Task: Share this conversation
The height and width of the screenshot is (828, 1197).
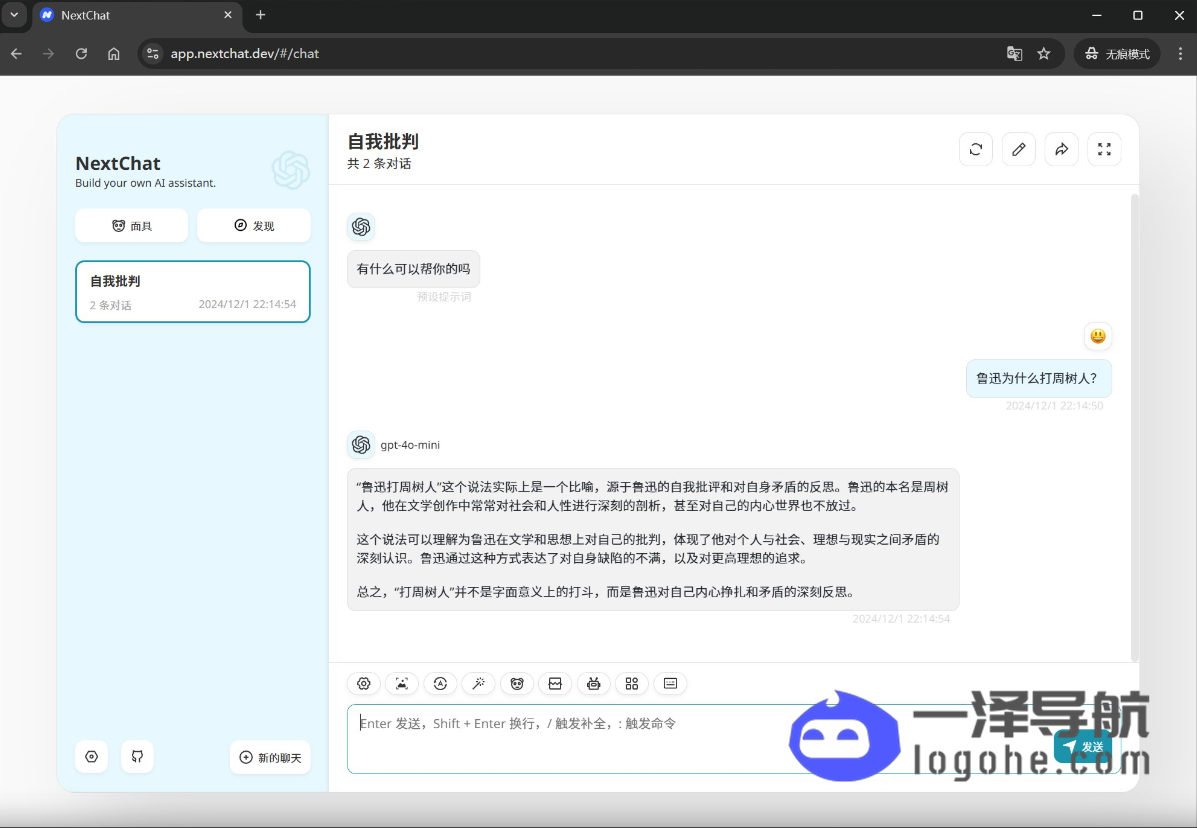Action: 1062,150
